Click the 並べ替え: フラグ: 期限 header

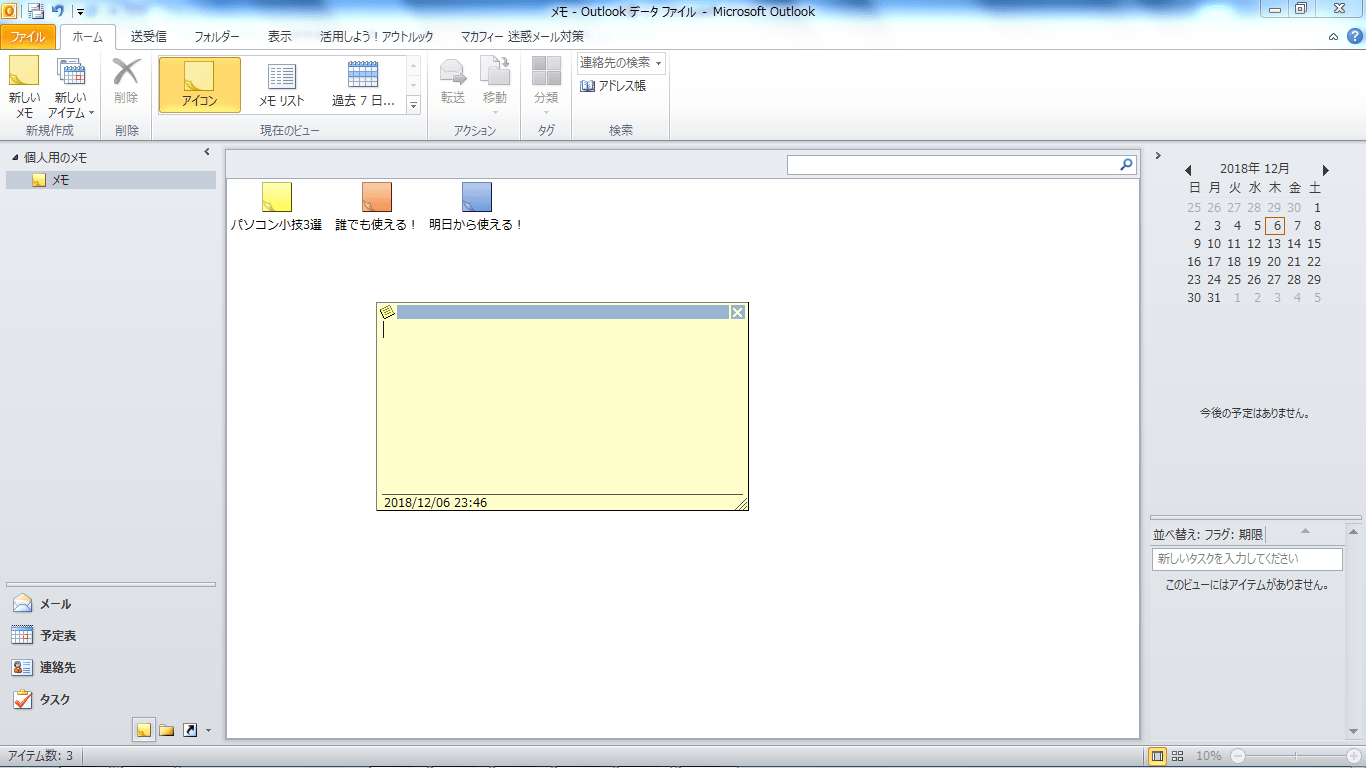(1208, 534)
